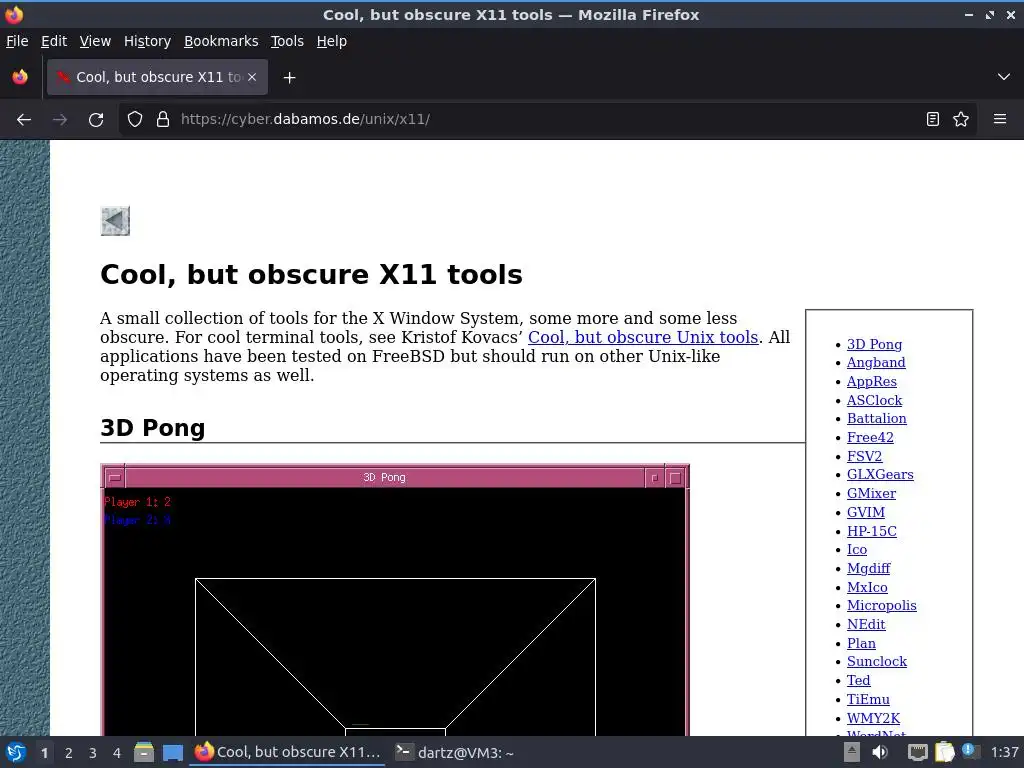Jump to Ted in the index
Viewport: 1024px width, 768px height.
pyautogui.click(x=859, y=680)
